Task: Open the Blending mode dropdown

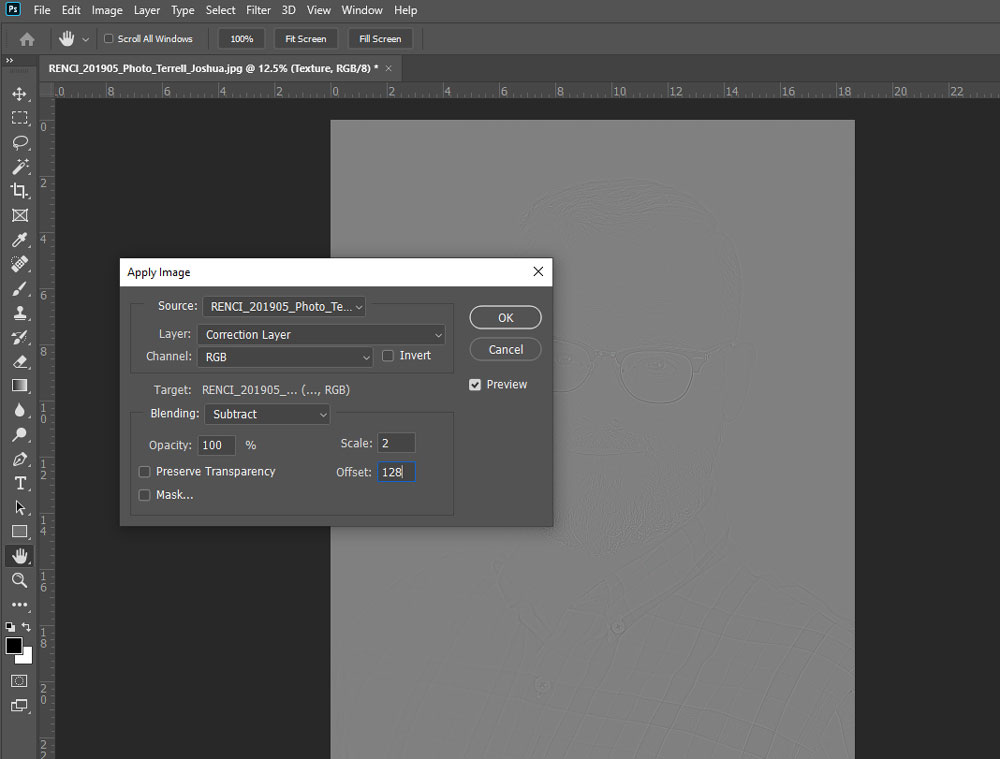Action: pos(267,414)
